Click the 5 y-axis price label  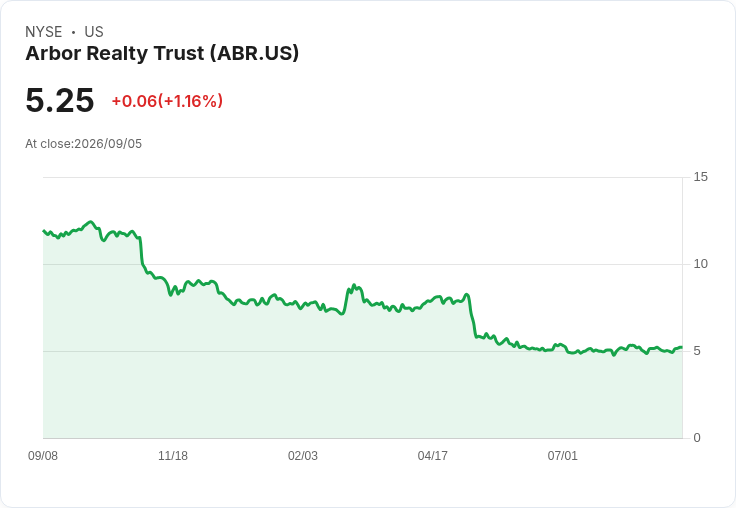pos(697,351)
